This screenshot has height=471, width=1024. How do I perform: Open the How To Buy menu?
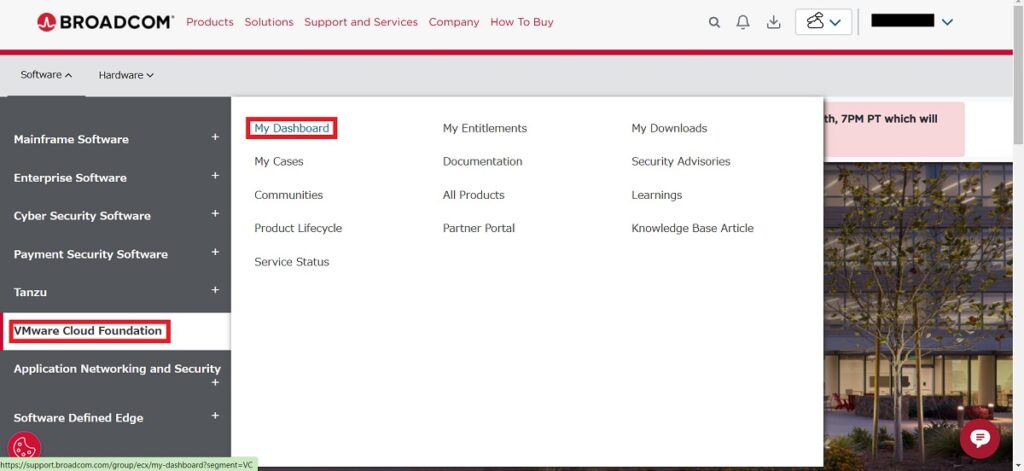522,22
